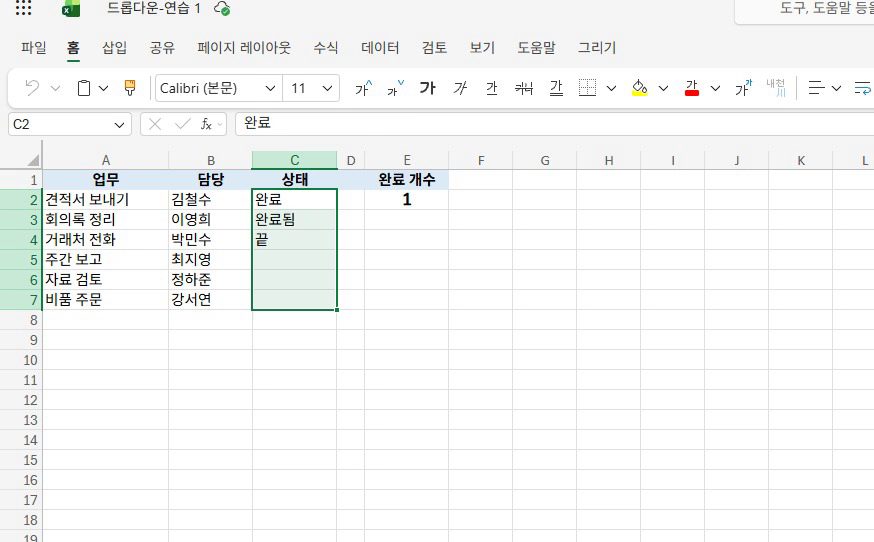The image size is (874, 542).
Task: Select the Format Painter brush
Action: 130,88
